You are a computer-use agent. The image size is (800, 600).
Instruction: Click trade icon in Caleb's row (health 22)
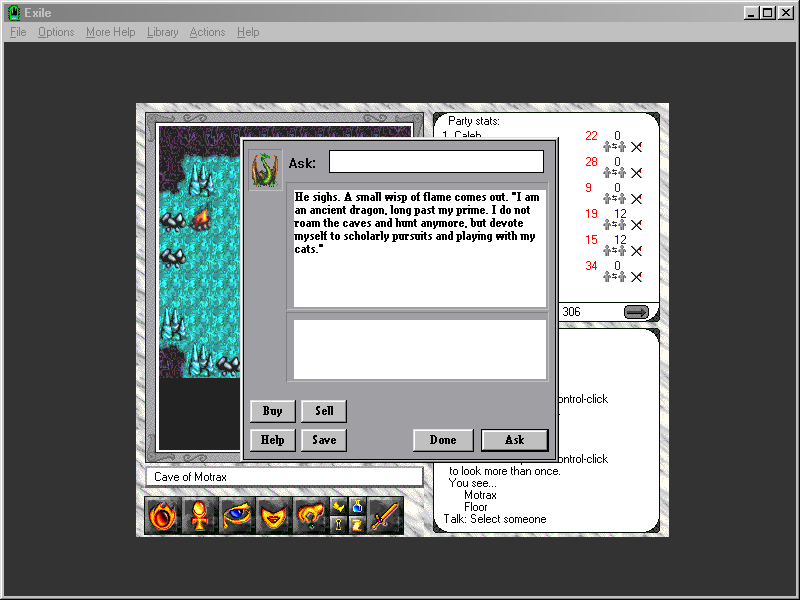(x=614, y=147)
